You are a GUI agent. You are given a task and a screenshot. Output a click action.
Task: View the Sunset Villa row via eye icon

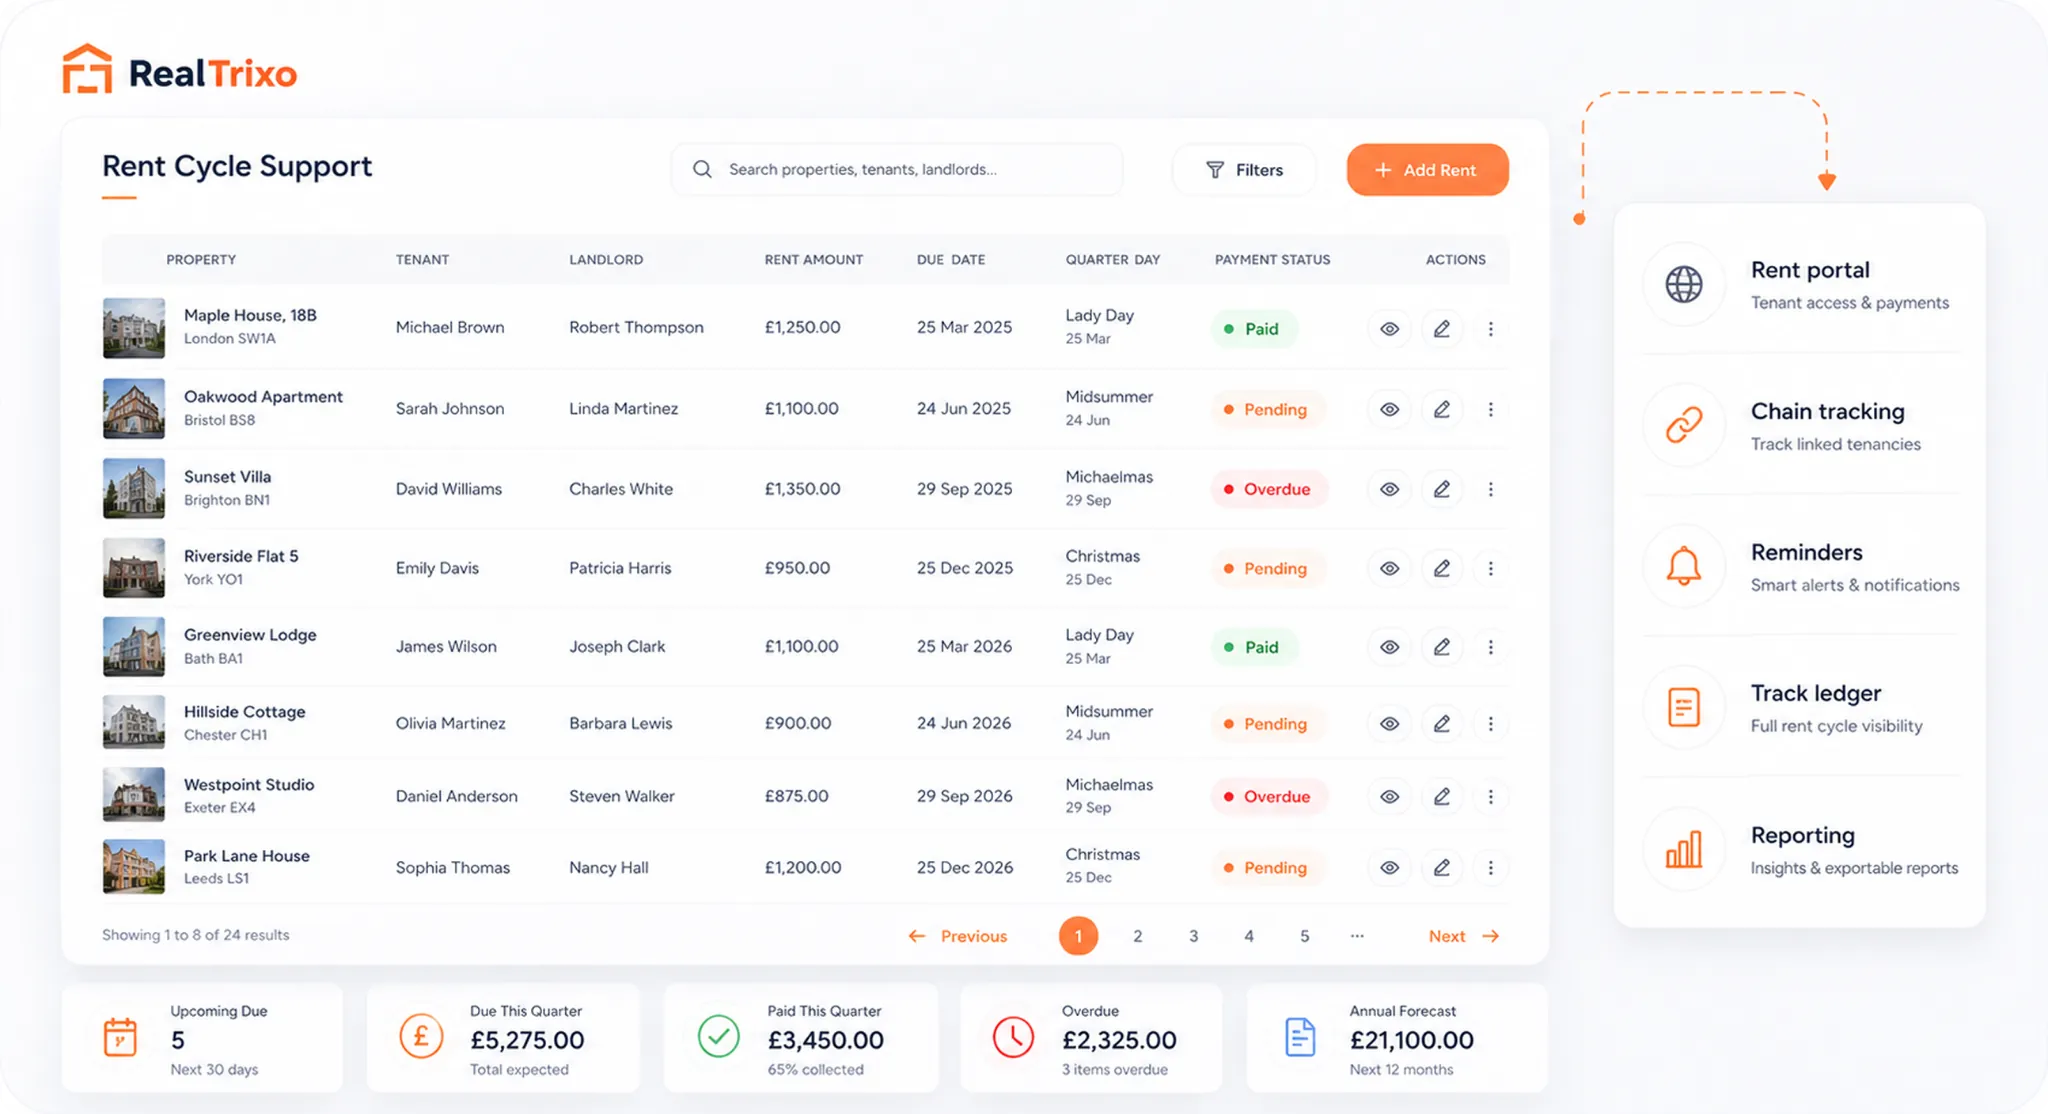(1389, 489)
